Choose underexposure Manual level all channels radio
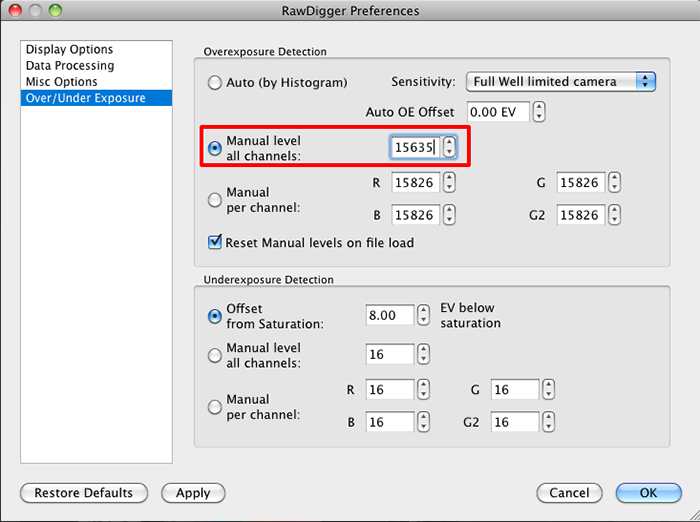The width and height of the screenshot is (700, 522). [215, 355]
